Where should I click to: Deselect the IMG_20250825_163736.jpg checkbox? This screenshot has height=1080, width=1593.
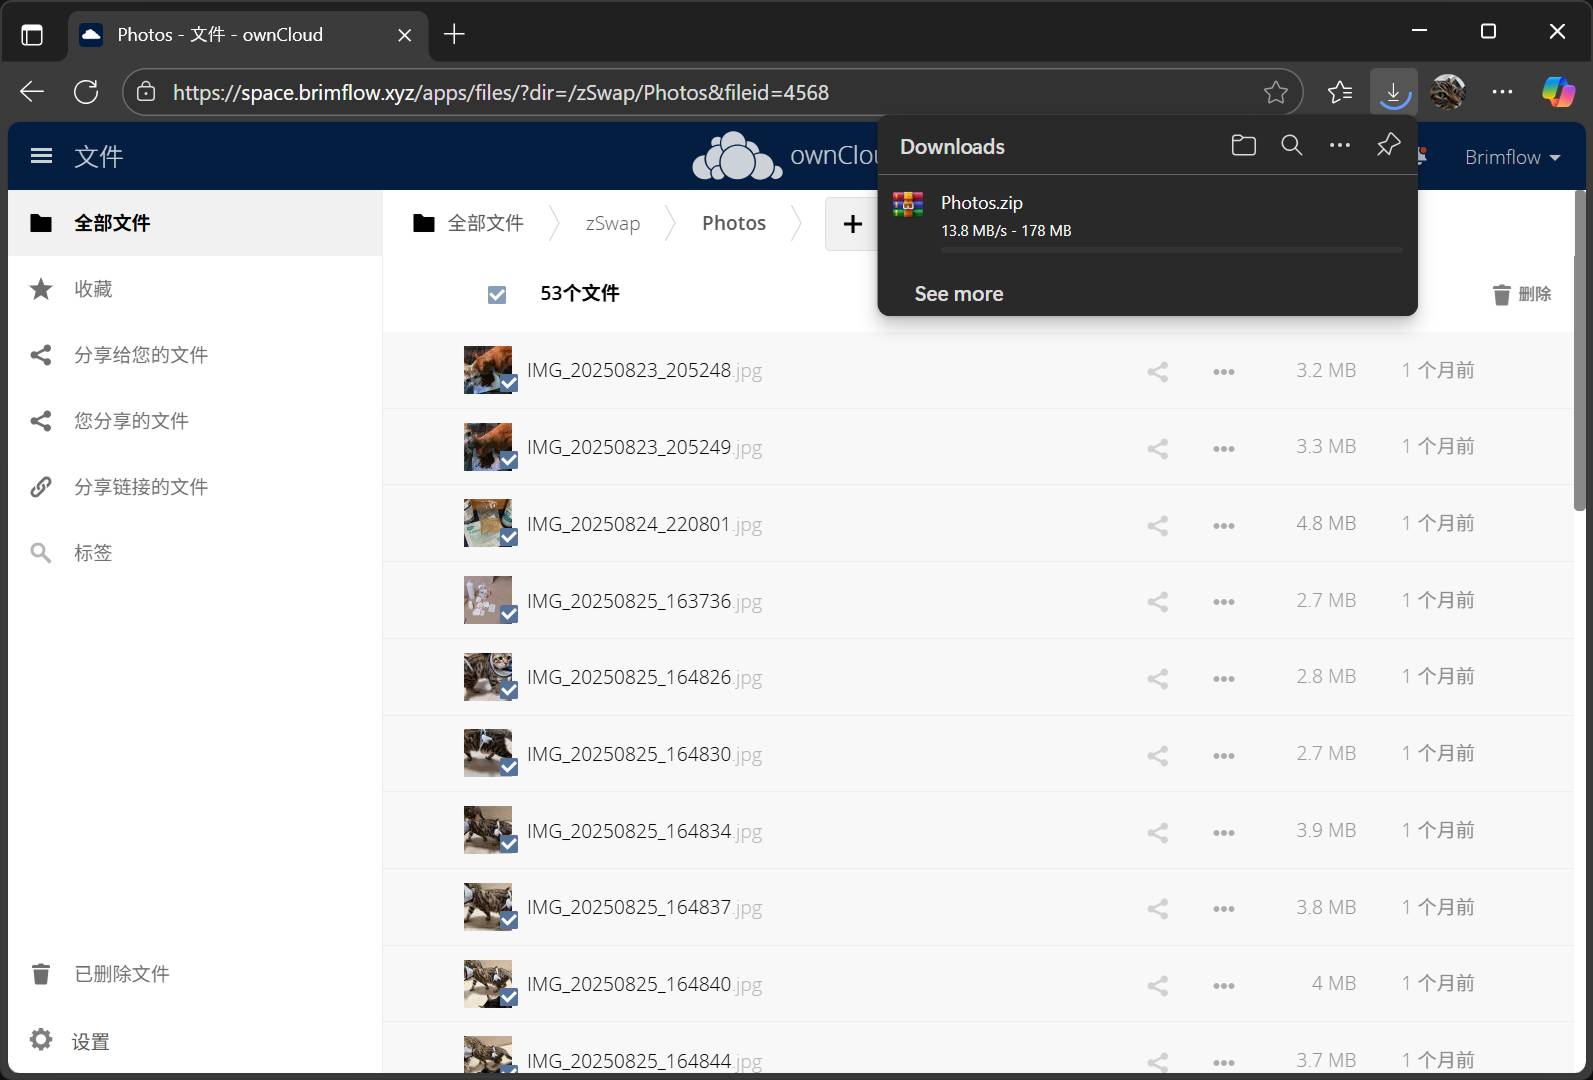coord(509,614)
